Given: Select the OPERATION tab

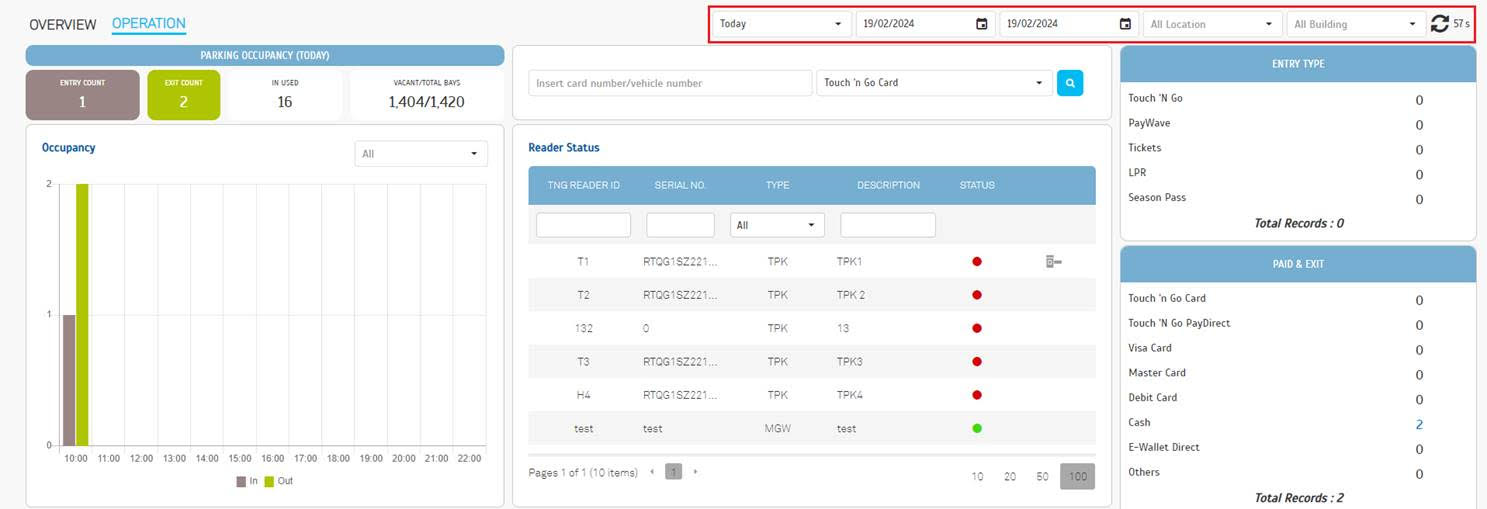Looking at the screenshot, I should 148,24.
